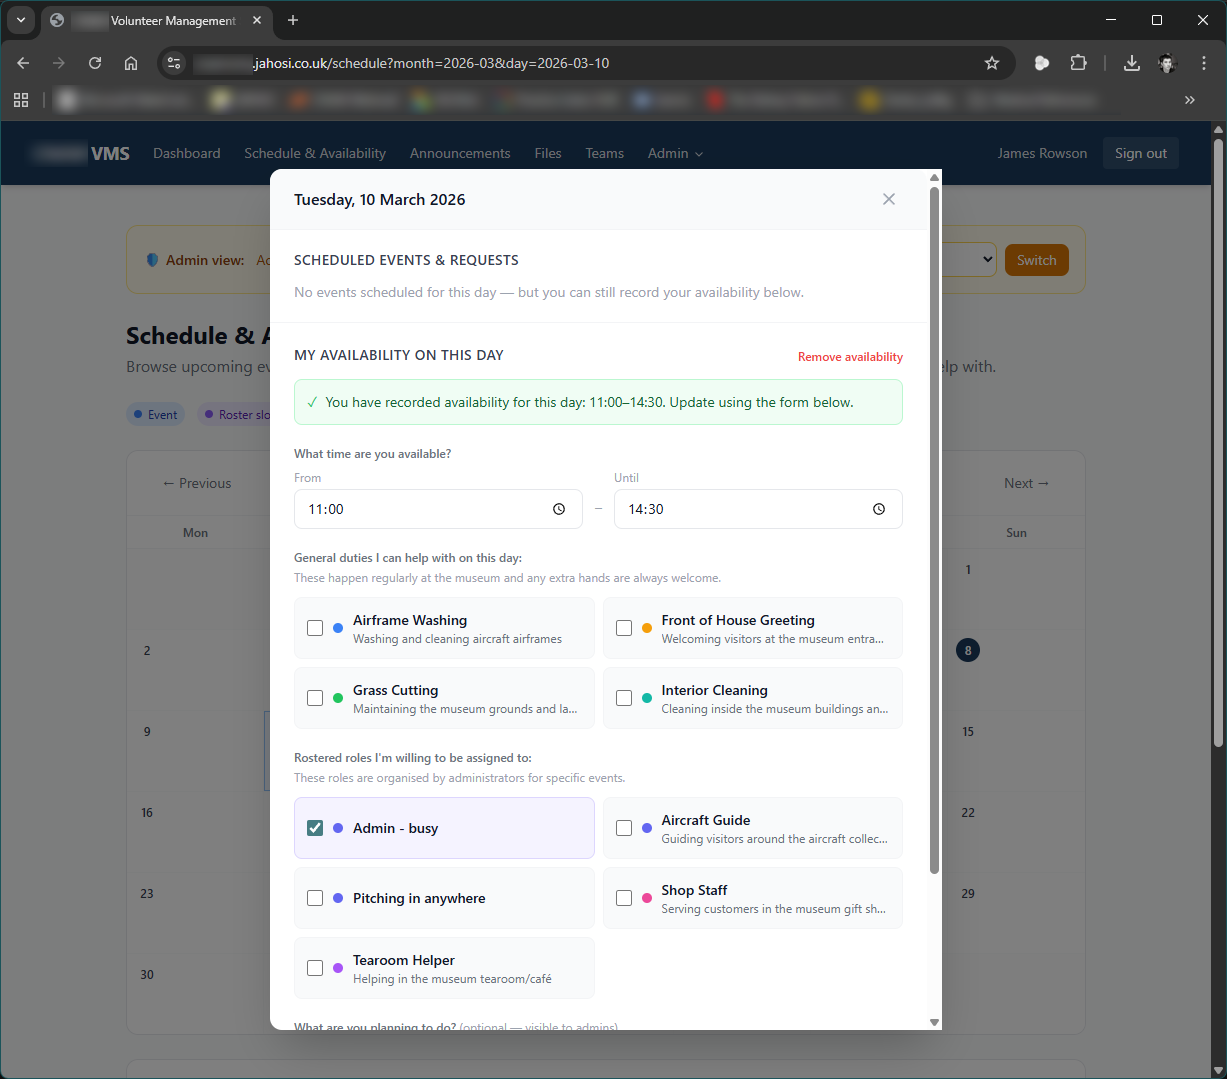
Task: Open the browser profile avatar
Action: 1167,63
